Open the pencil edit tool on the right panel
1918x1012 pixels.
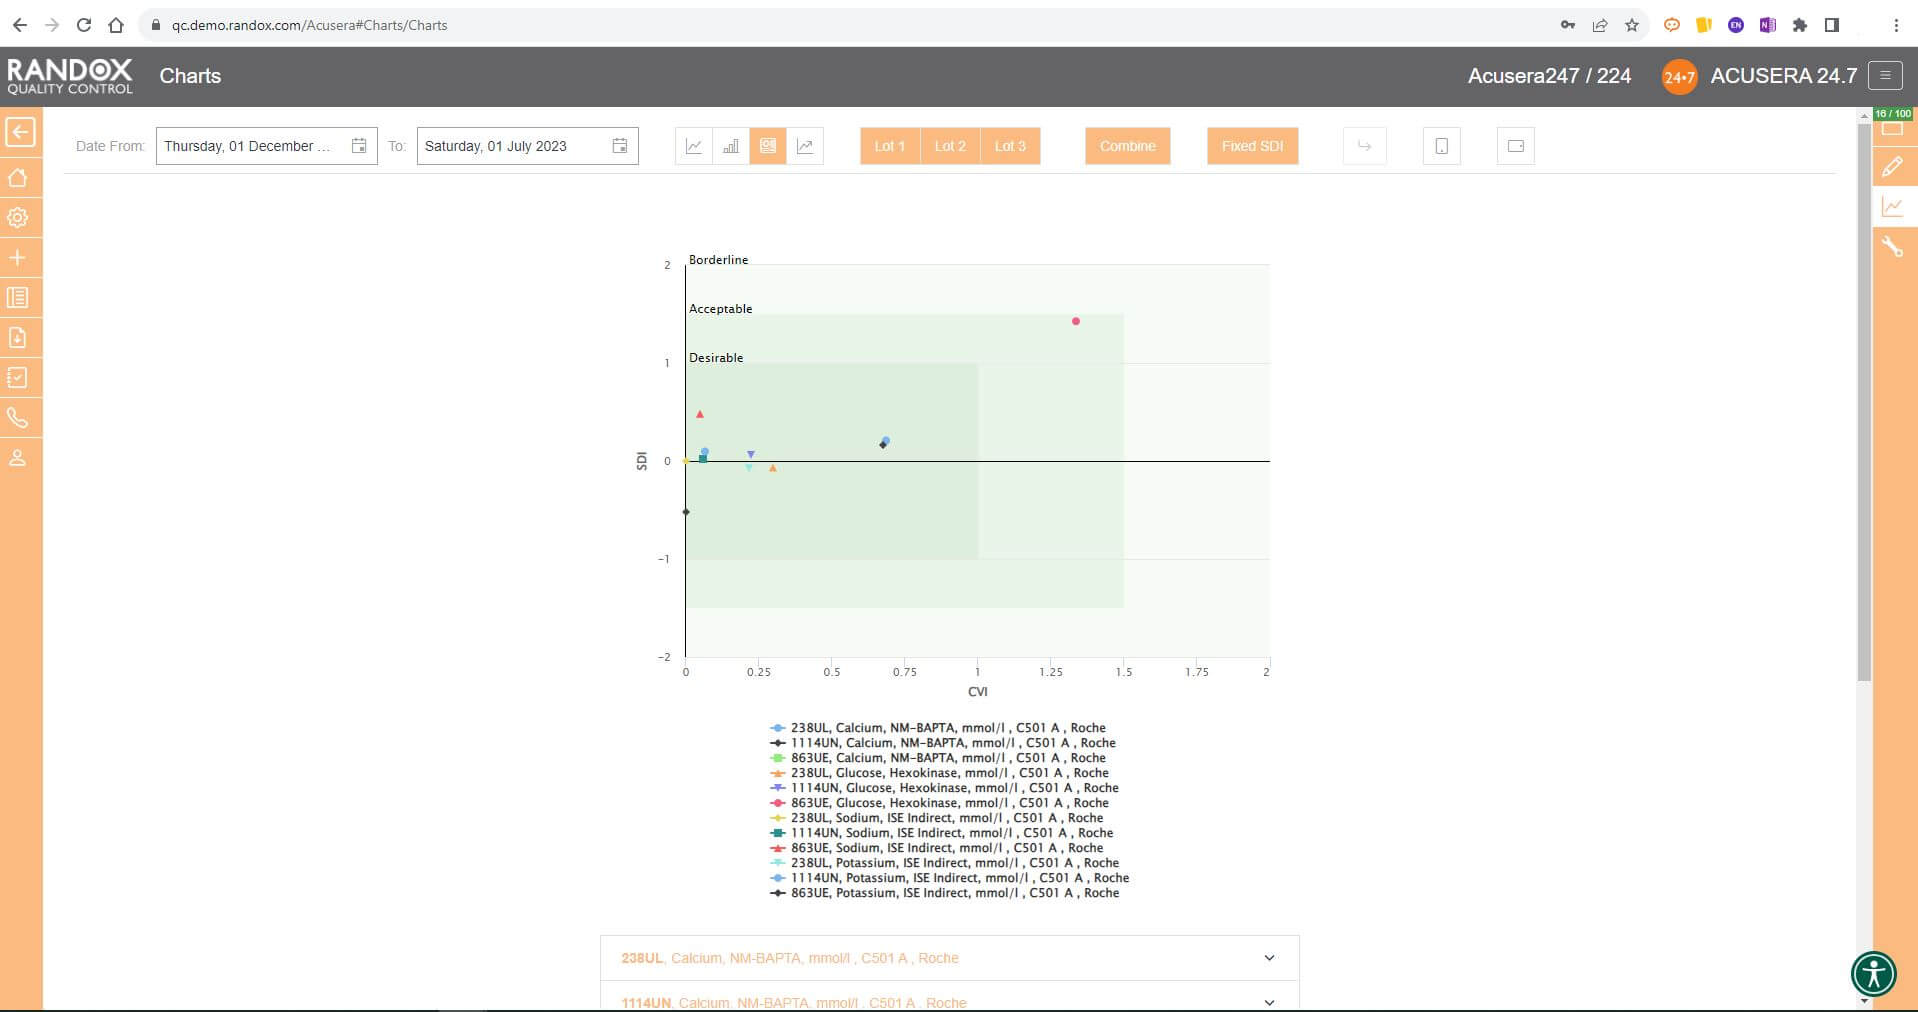tap(1895, 166)
